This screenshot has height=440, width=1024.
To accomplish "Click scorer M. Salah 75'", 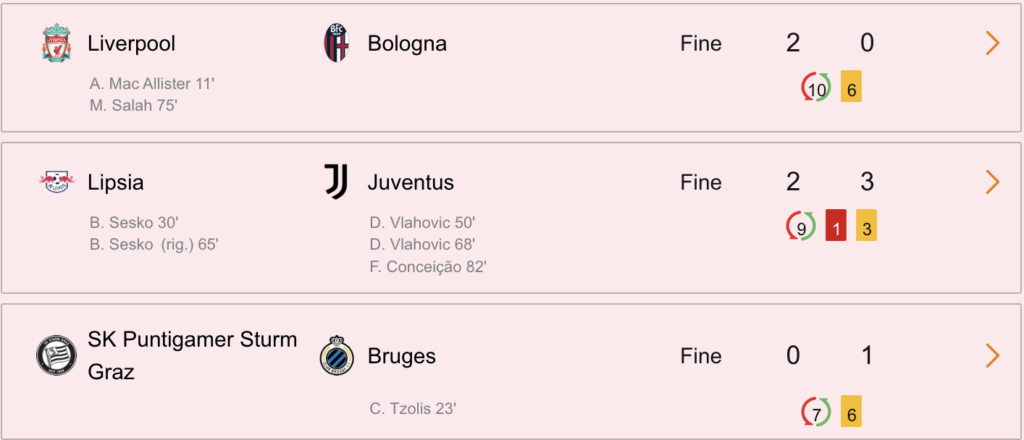I will point(134,105).
